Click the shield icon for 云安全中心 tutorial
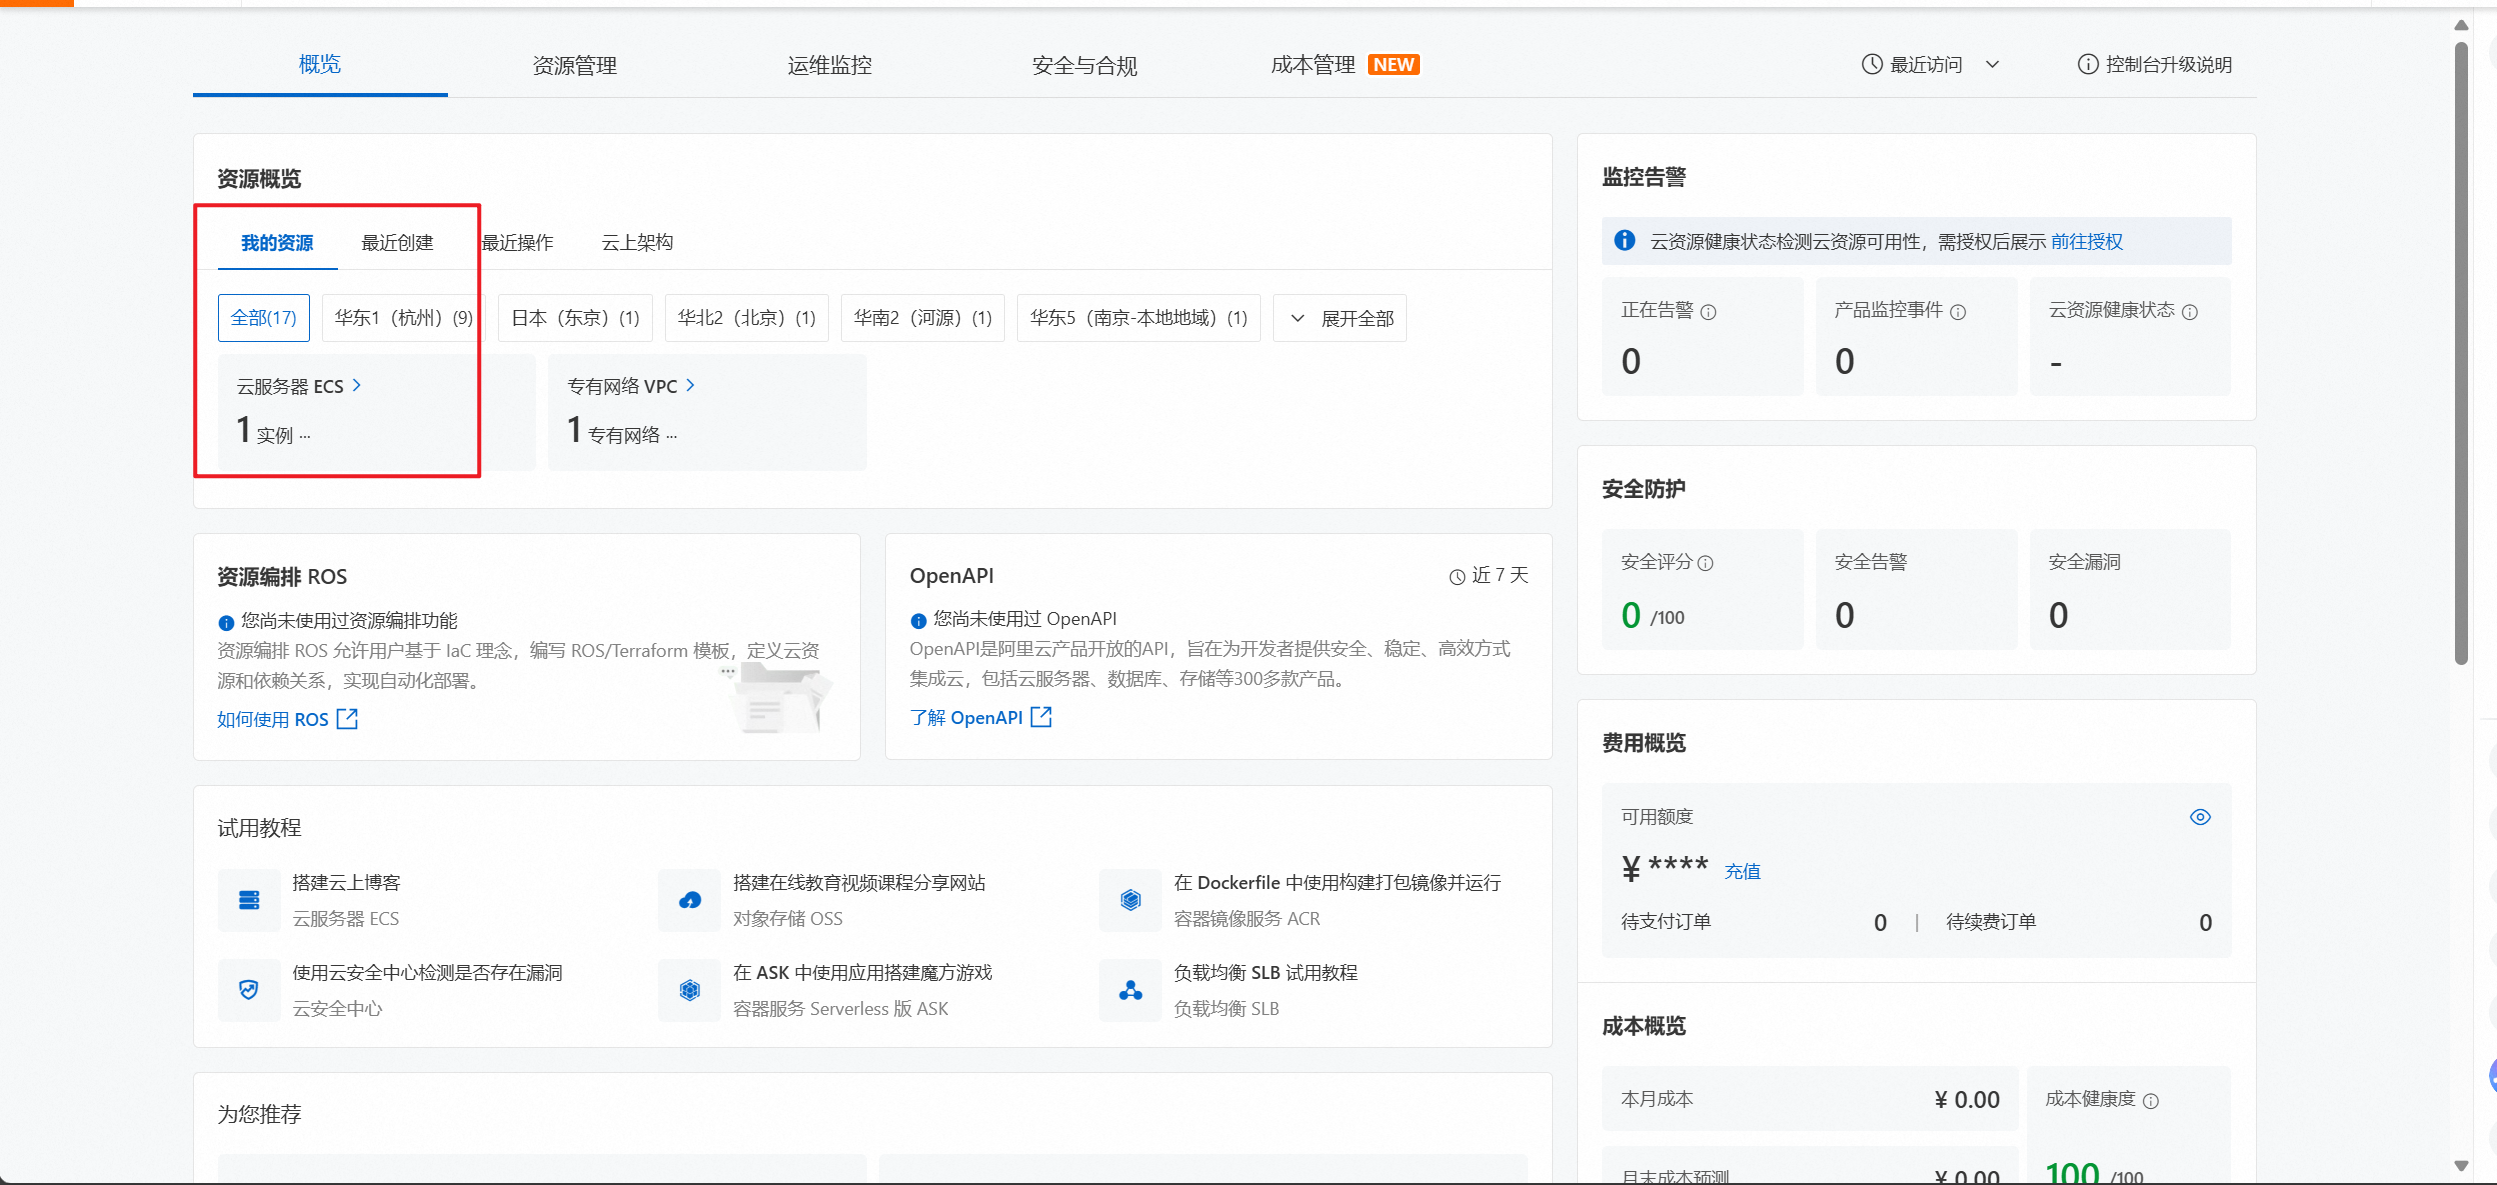 (249, 990)
